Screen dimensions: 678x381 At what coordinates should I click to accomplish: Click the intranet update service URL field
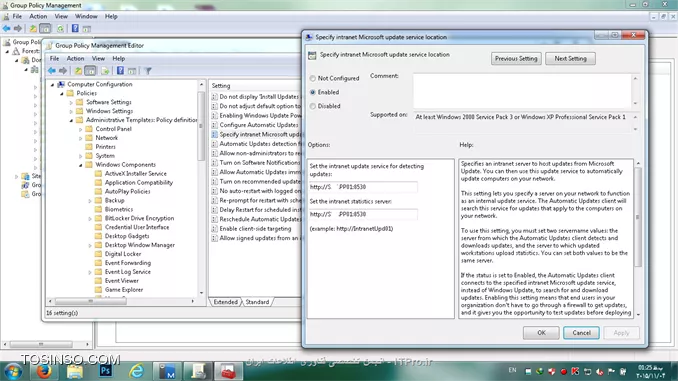(x=363, y=187)
